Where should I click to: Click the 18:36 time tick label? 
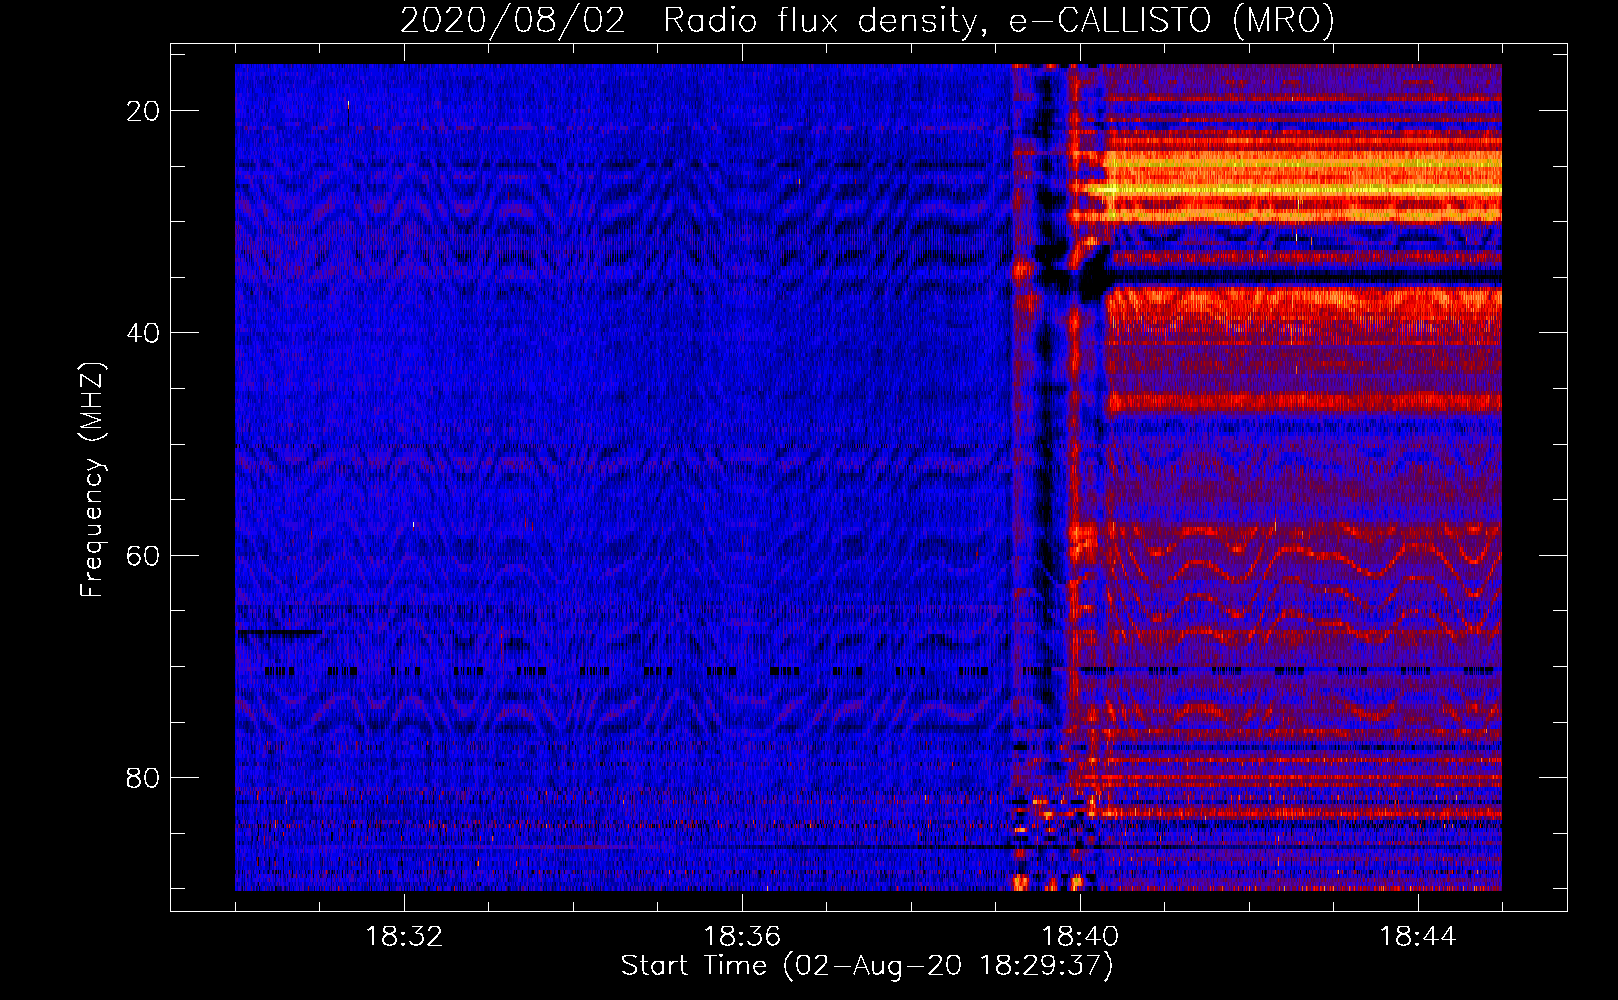click(x=742, y=937)
